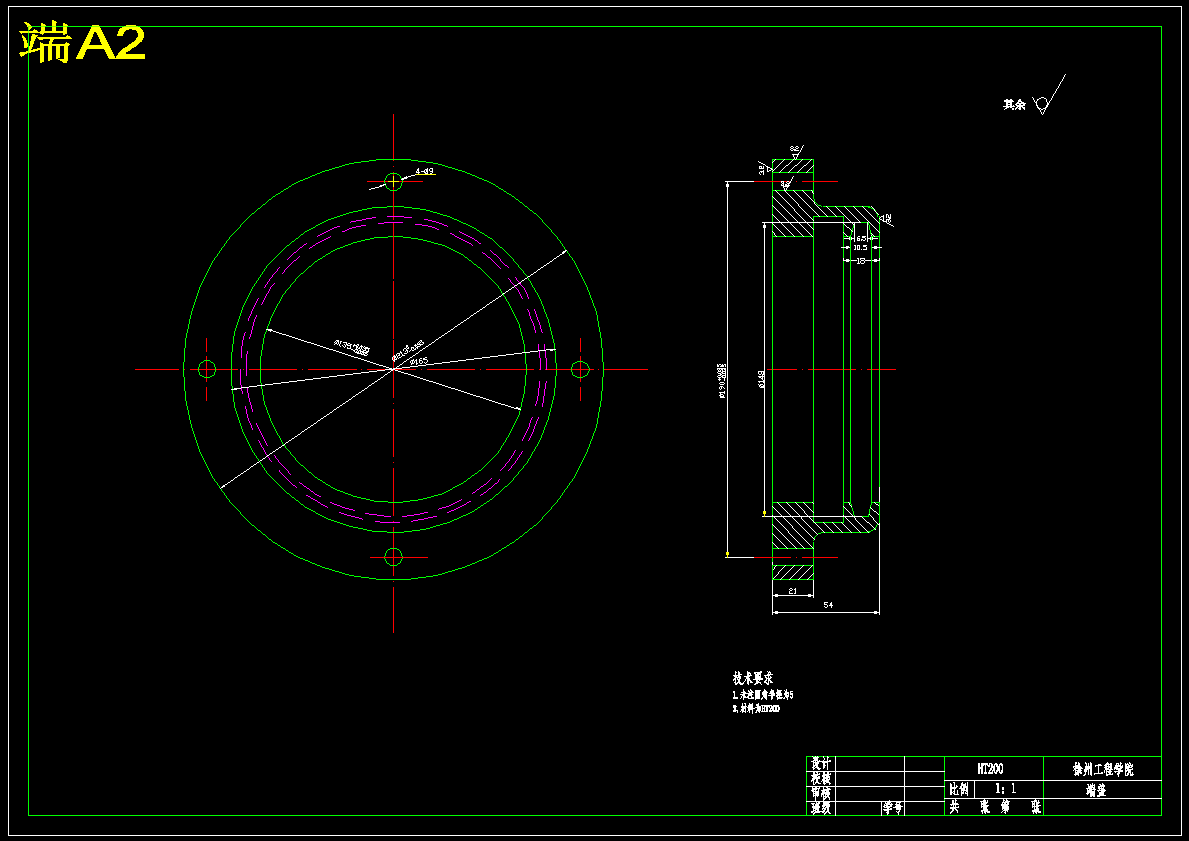This screenshot has height=841, width=1189.
Task: Click the roughness symbol at right chamfer of section
Action: [884, 218]
